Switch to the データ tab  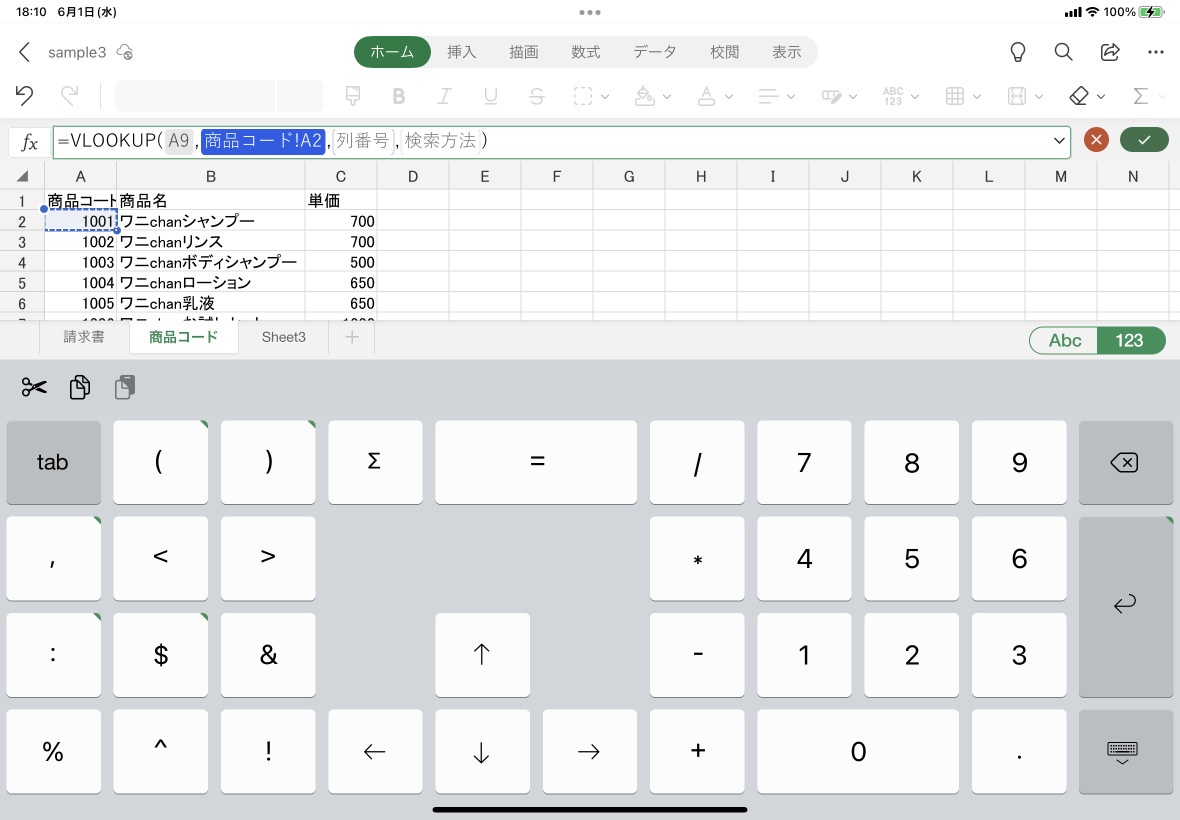pos(655,52)
